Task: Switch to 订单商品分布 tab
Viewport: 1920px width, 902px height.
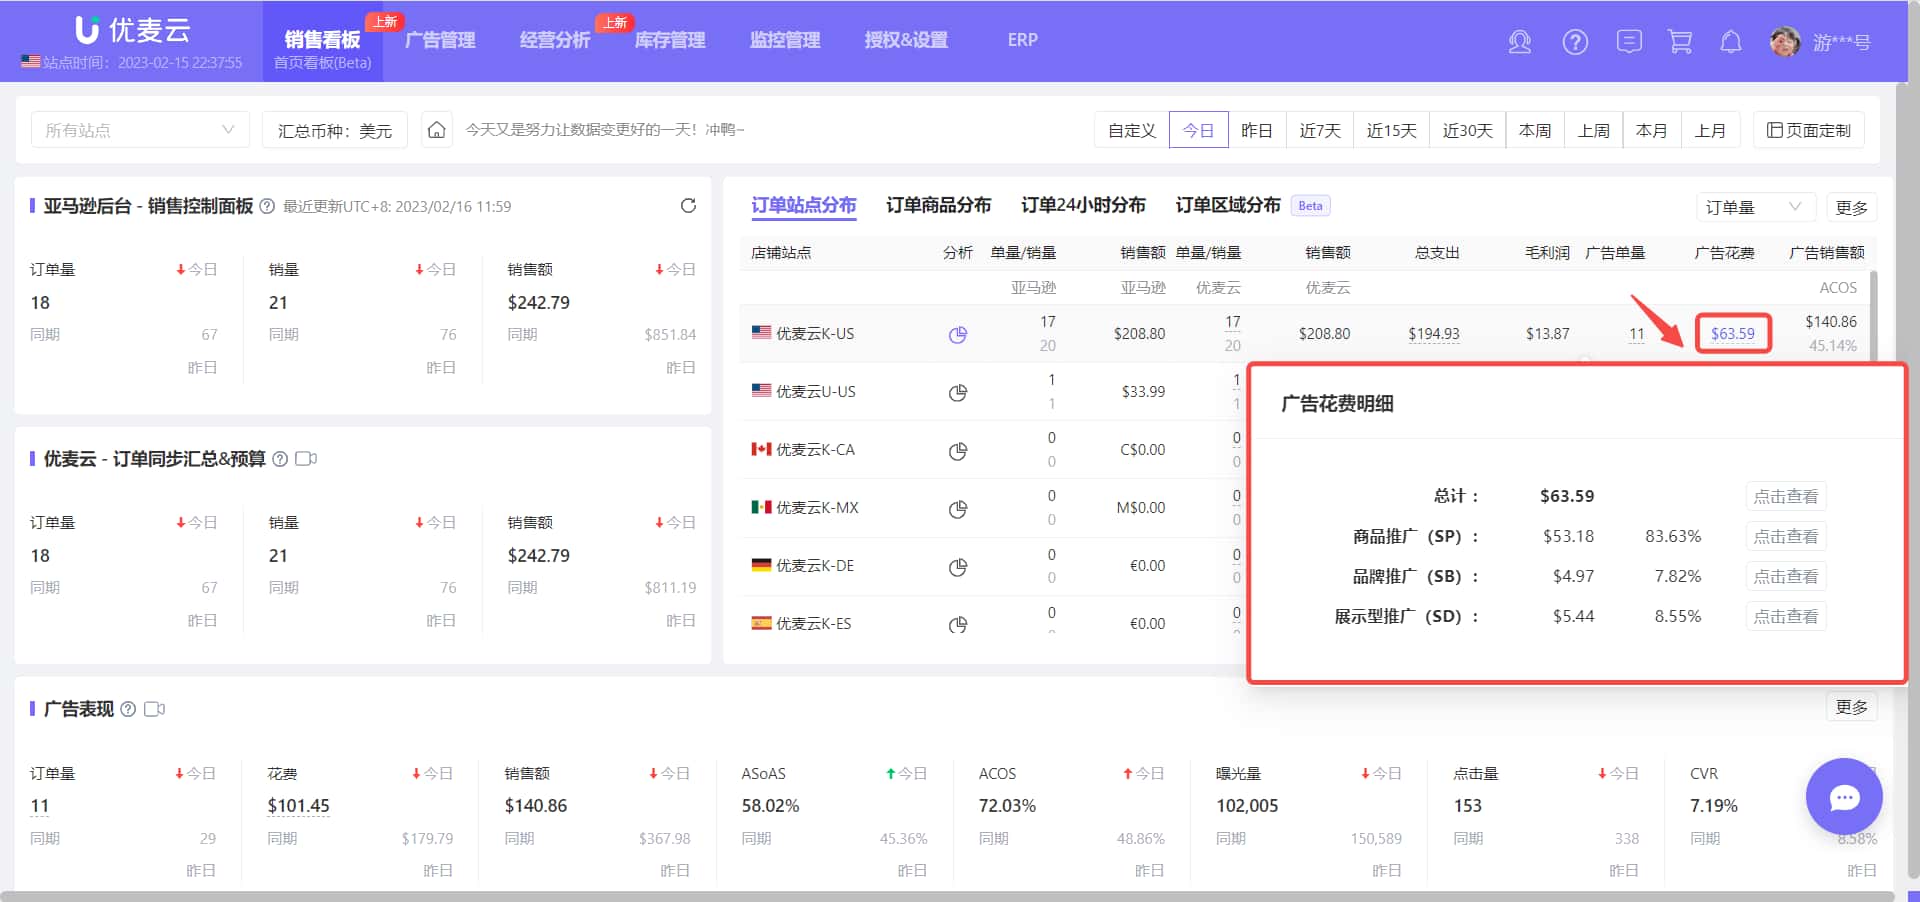Action: [x=938, y=205]
